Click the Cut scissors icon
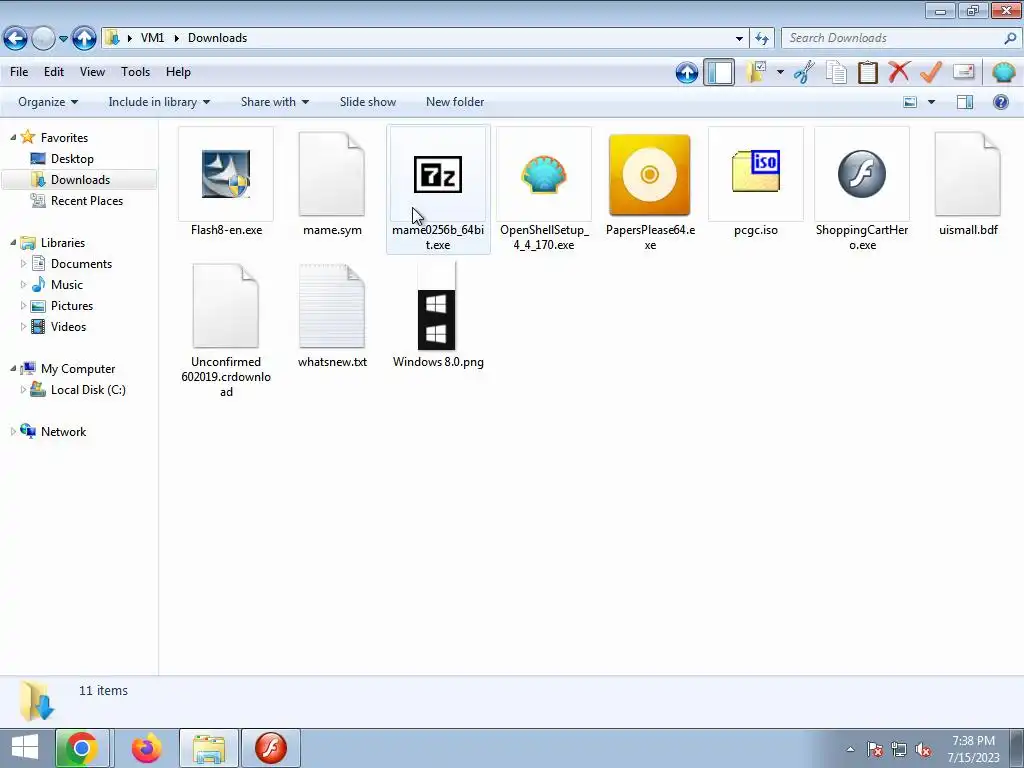 click(804, 72)
